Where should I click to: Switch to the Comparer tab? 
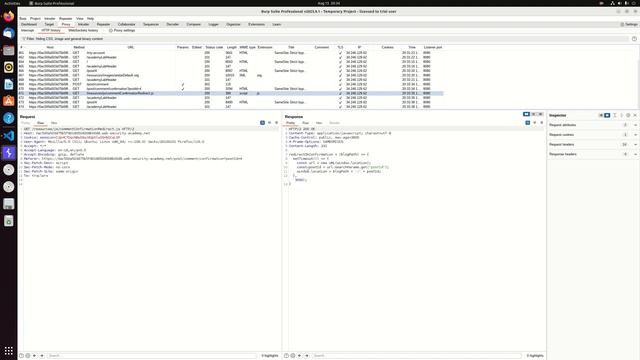193,24
